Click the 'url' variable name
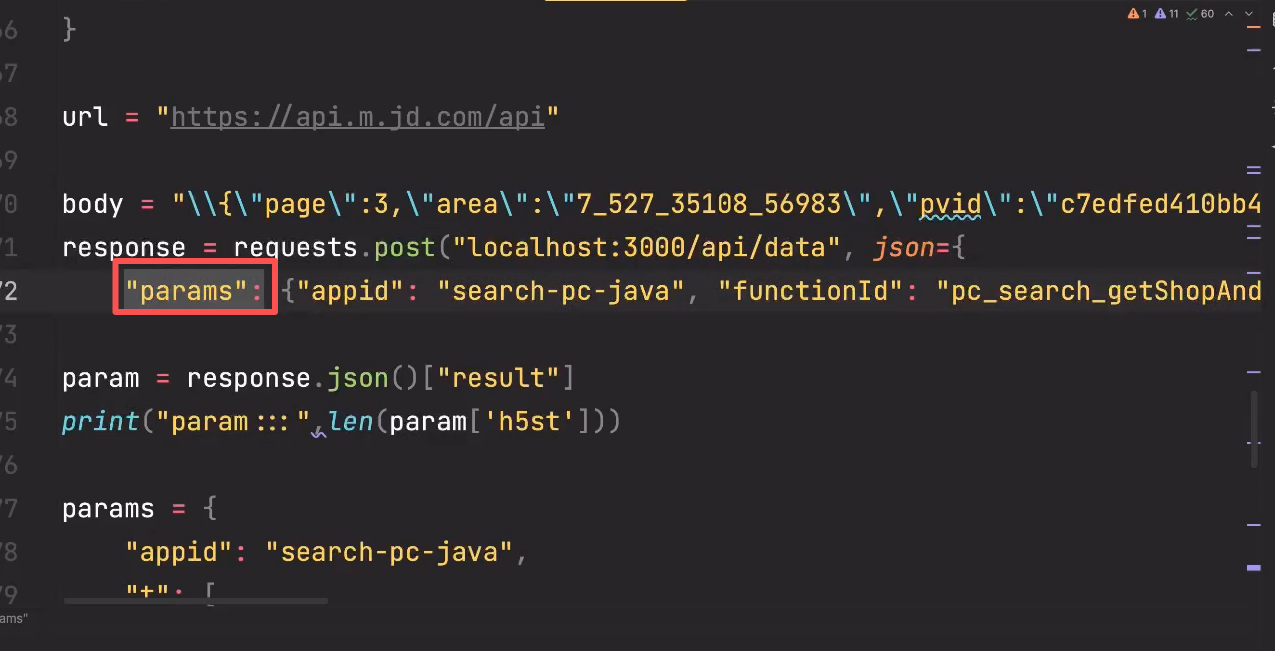Viewport: 1275px width, 651px height. (85, 117)
